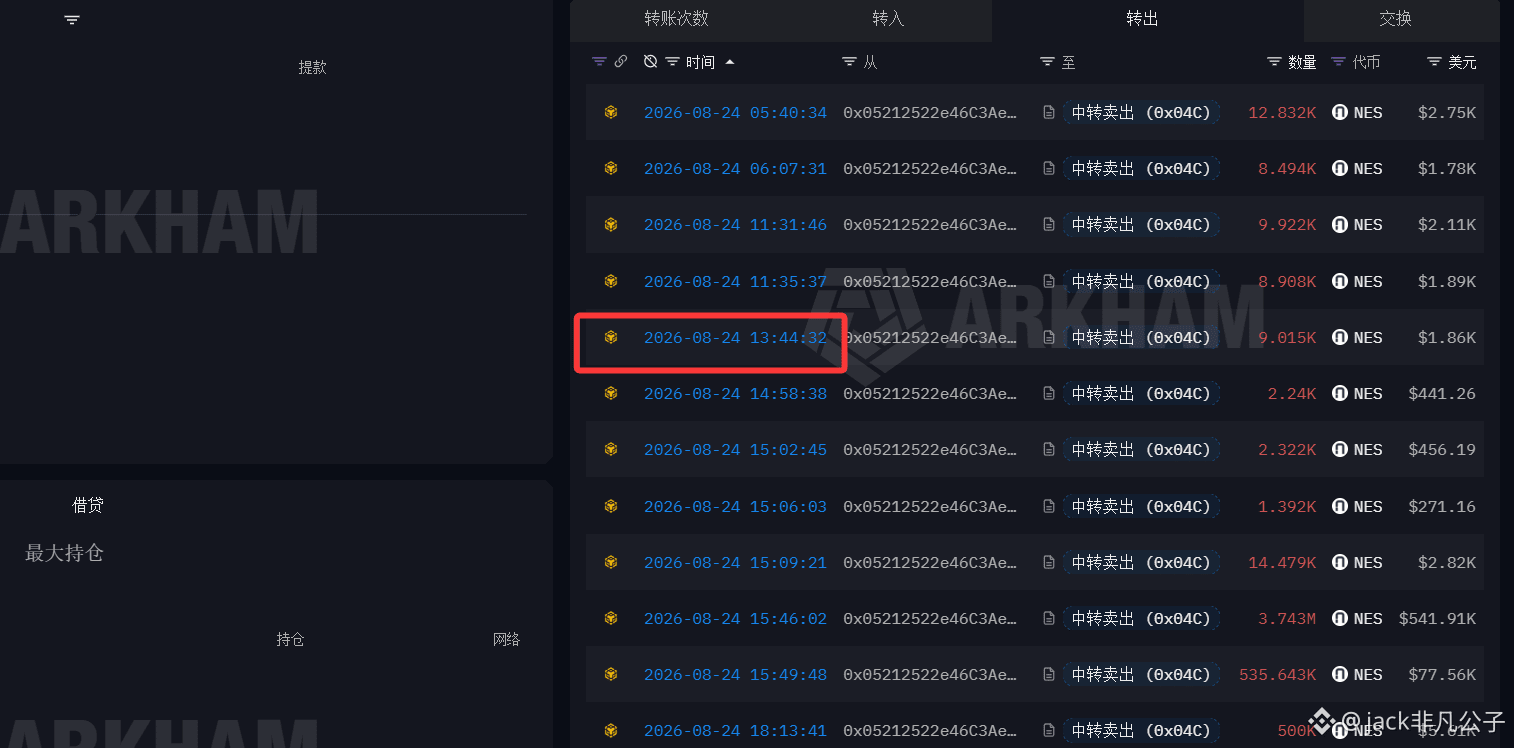Viewport: 1514px width, 748px height.
Task: Click the NES token icon on the 15:46:02 row
Action: [x=1340, y=619]
